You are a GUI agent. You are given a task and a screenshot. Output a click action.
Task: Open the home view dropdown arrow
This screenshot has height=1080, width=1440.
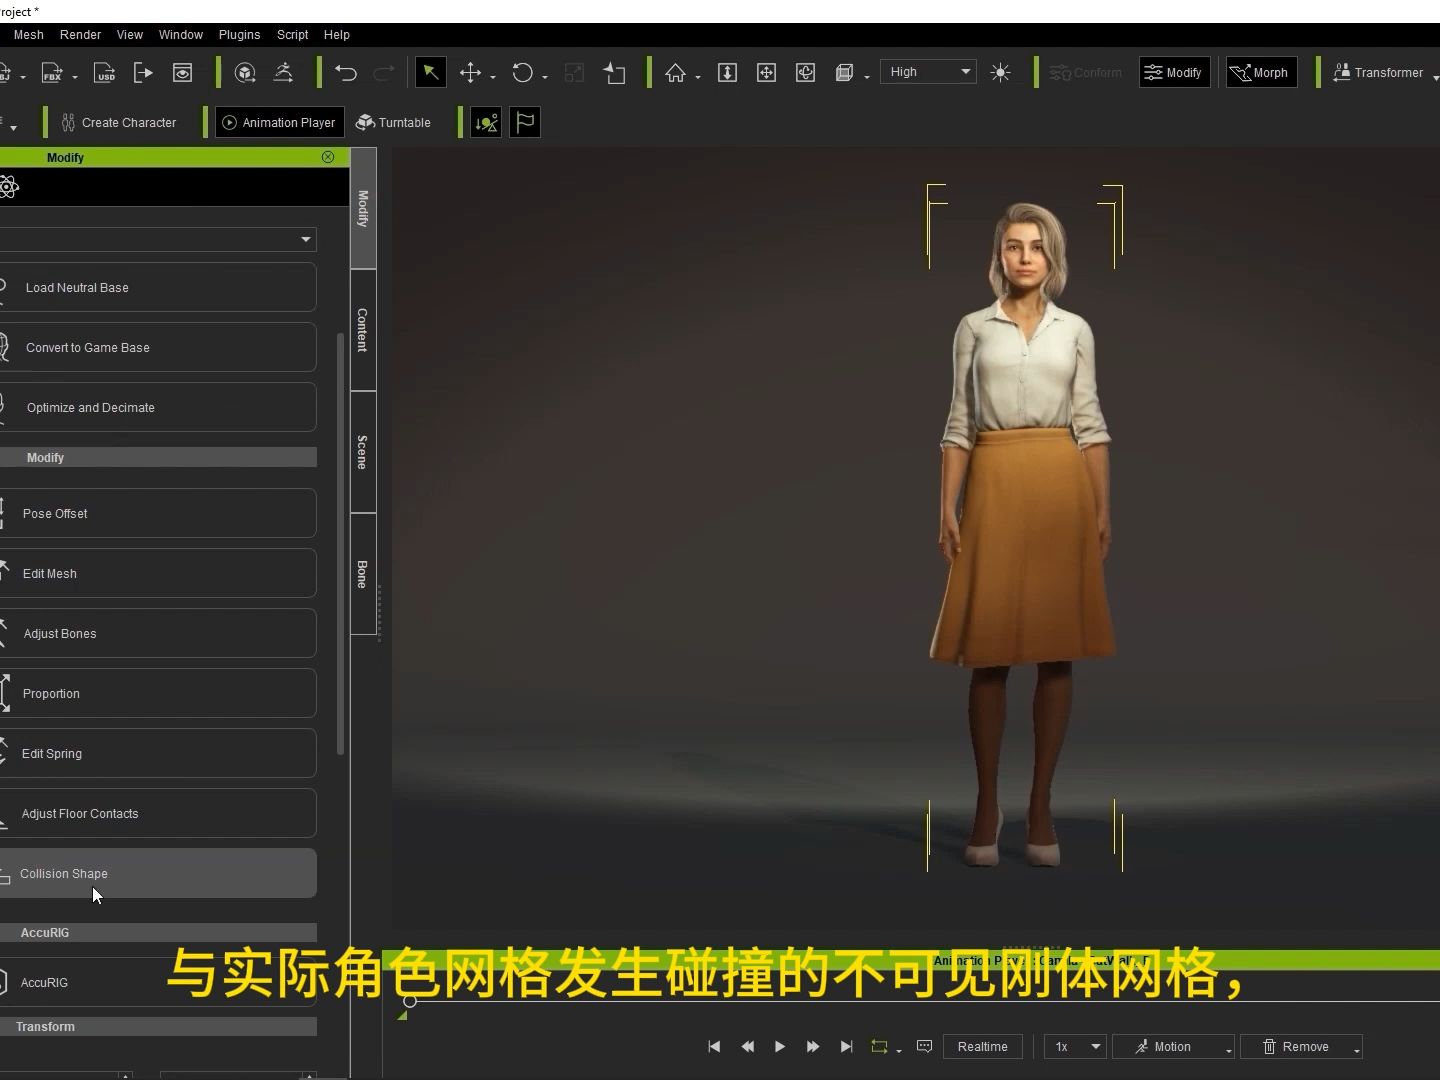698,77
